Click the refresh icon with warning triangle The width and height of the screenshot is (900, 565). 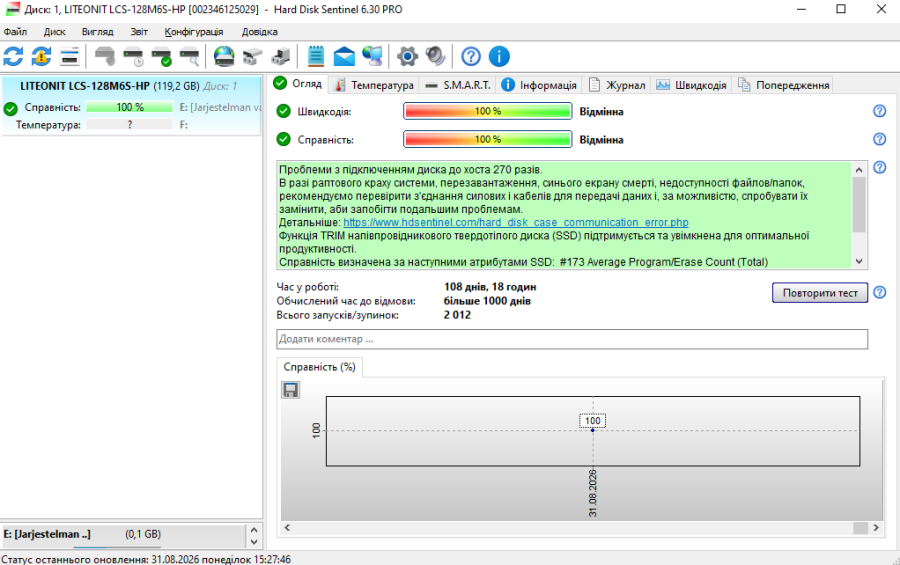pos(41,56)
